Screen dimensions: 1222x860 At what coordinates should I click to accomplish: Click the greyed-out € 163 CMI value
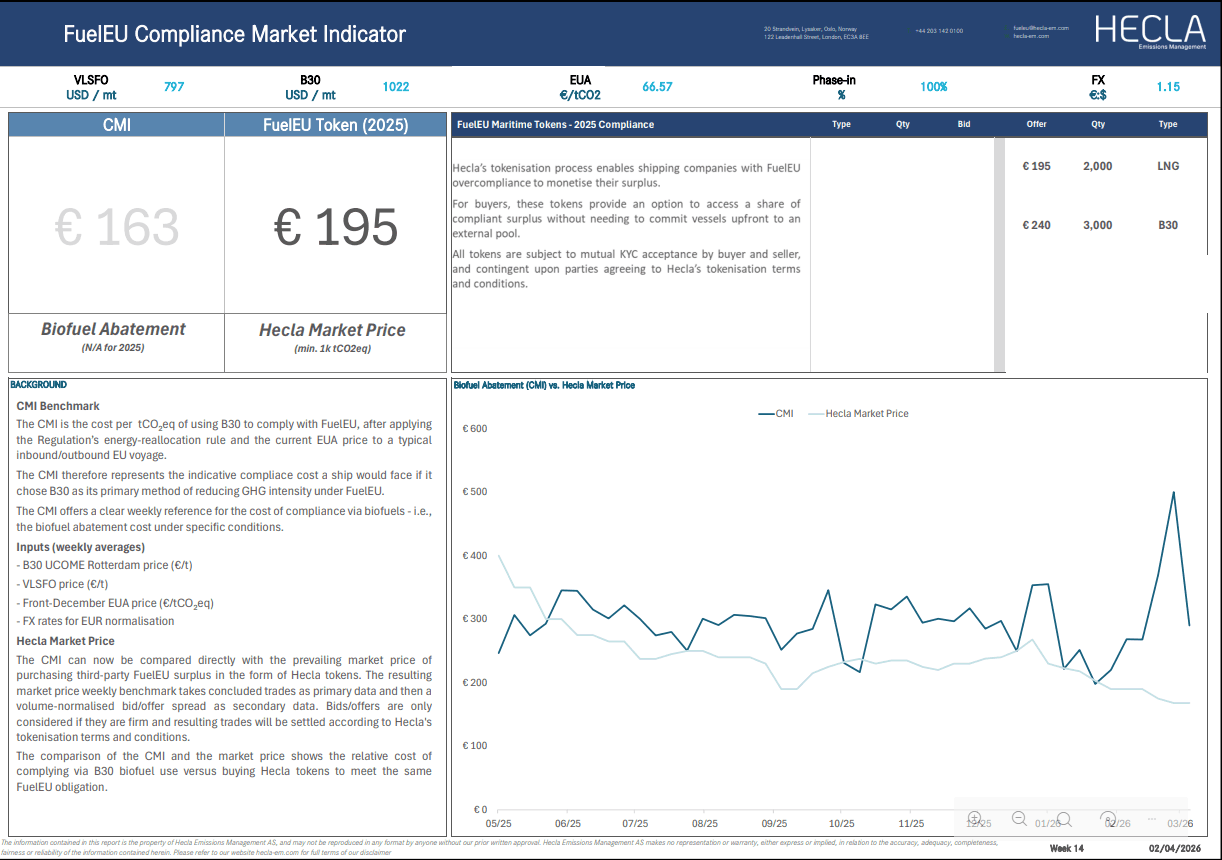pos(117,228)
